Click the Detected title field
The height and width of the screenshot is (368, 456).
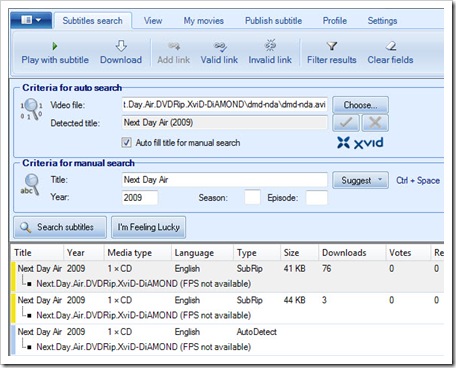coord(224,123)
